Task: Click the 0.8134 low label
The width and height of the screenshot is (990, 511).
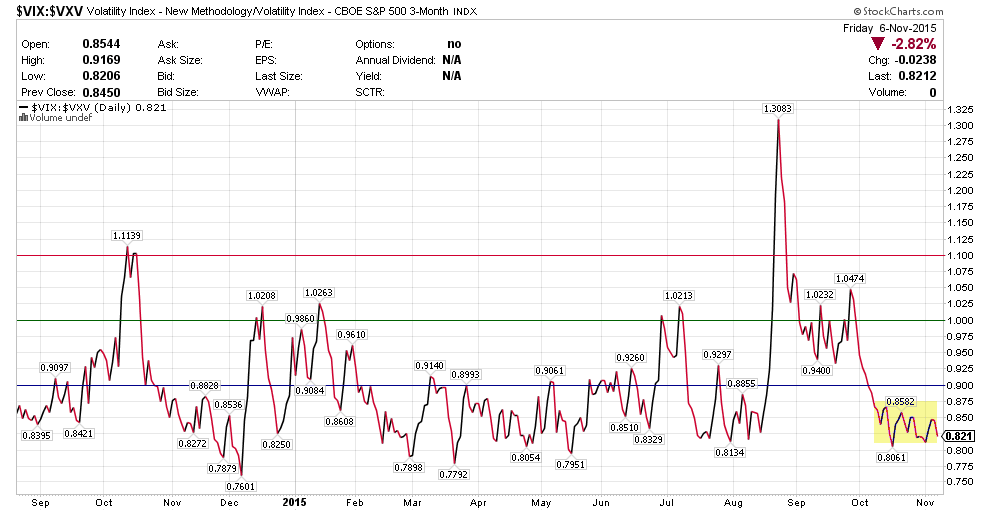Action: 729,452
